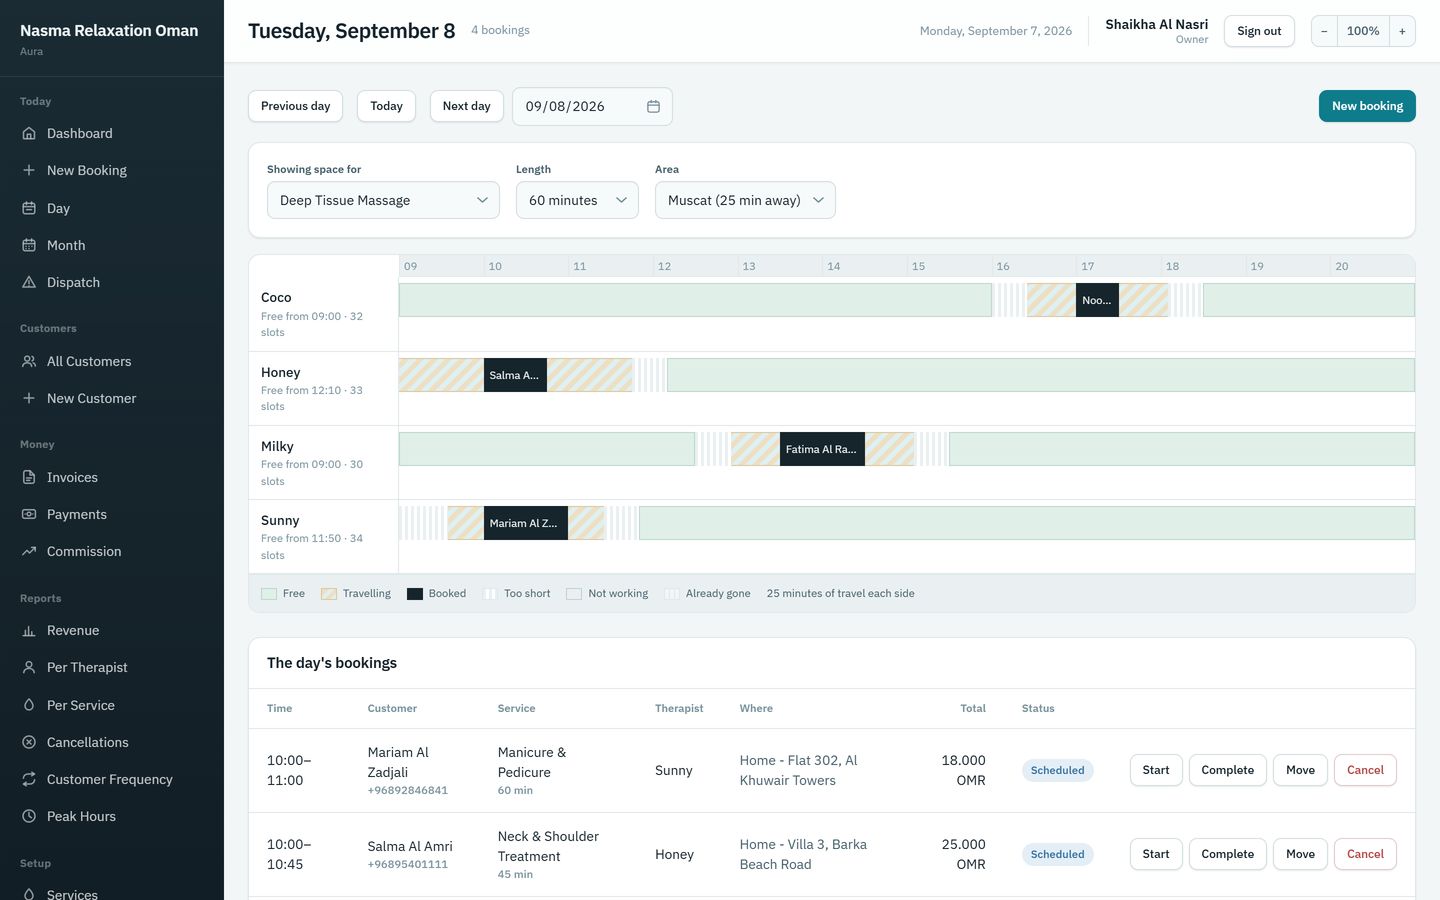Jump to Today
1440x900 pixels.
click(386, 106)
